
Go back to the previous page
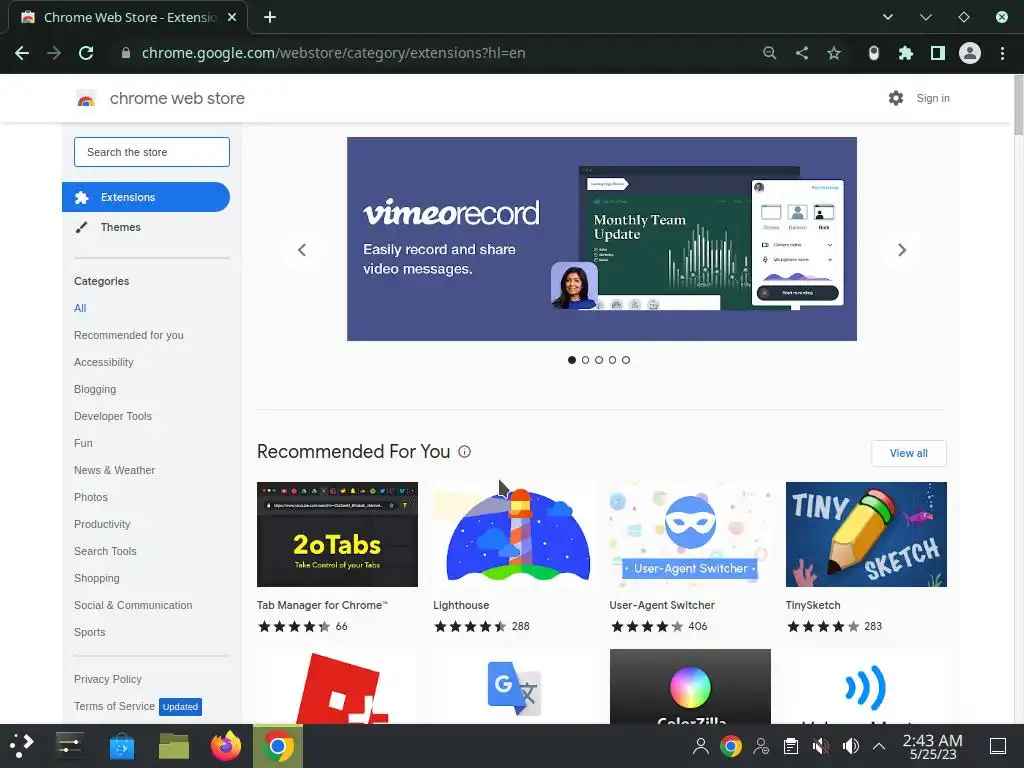click(x=22, y=53)
